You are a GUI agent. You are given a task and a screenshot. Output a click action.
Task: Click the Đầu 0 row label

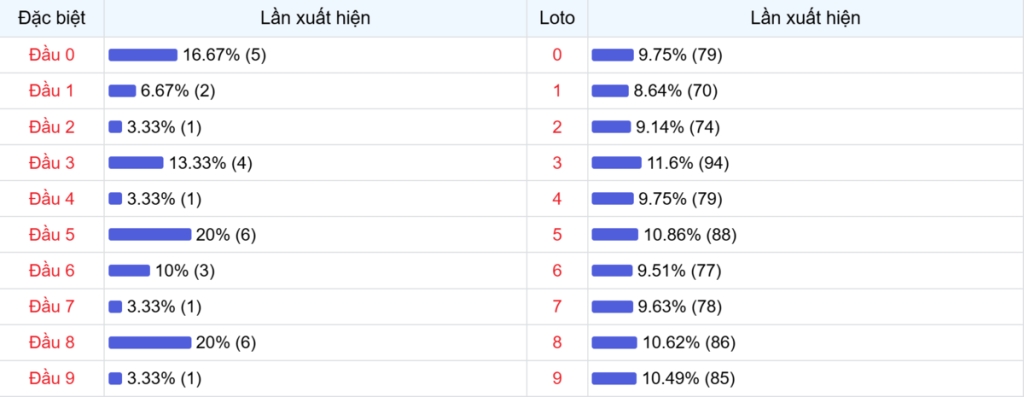[x=52, y=55]
